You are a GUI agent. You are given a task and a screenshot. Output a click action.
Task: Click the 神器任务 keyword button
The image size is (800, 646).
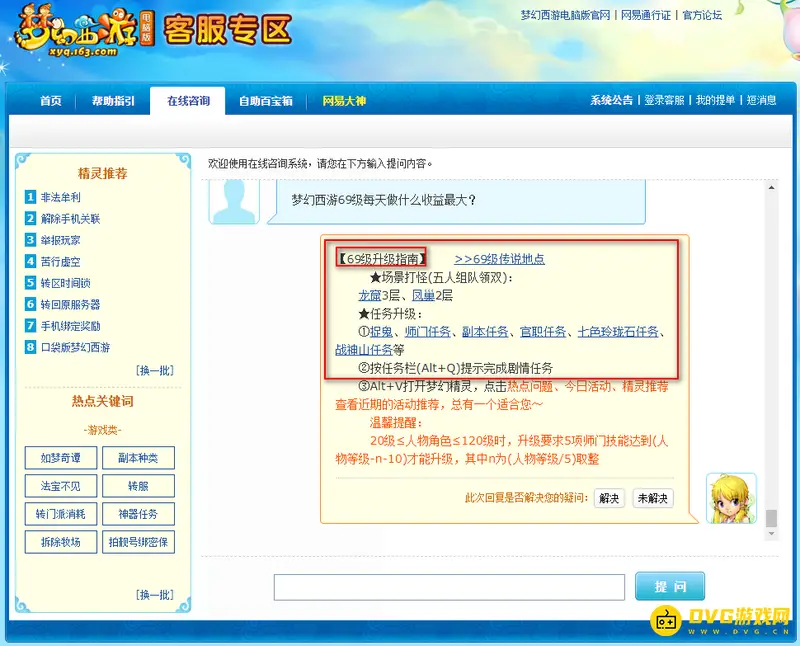[x=138, y=514]
